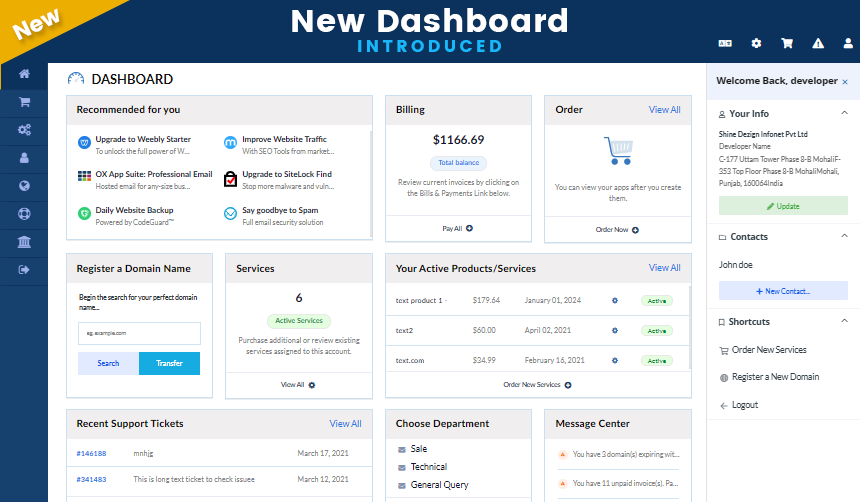Click the unpaid invoices message
This screenshot has height=502, width=860.
(x=625, y=483)
